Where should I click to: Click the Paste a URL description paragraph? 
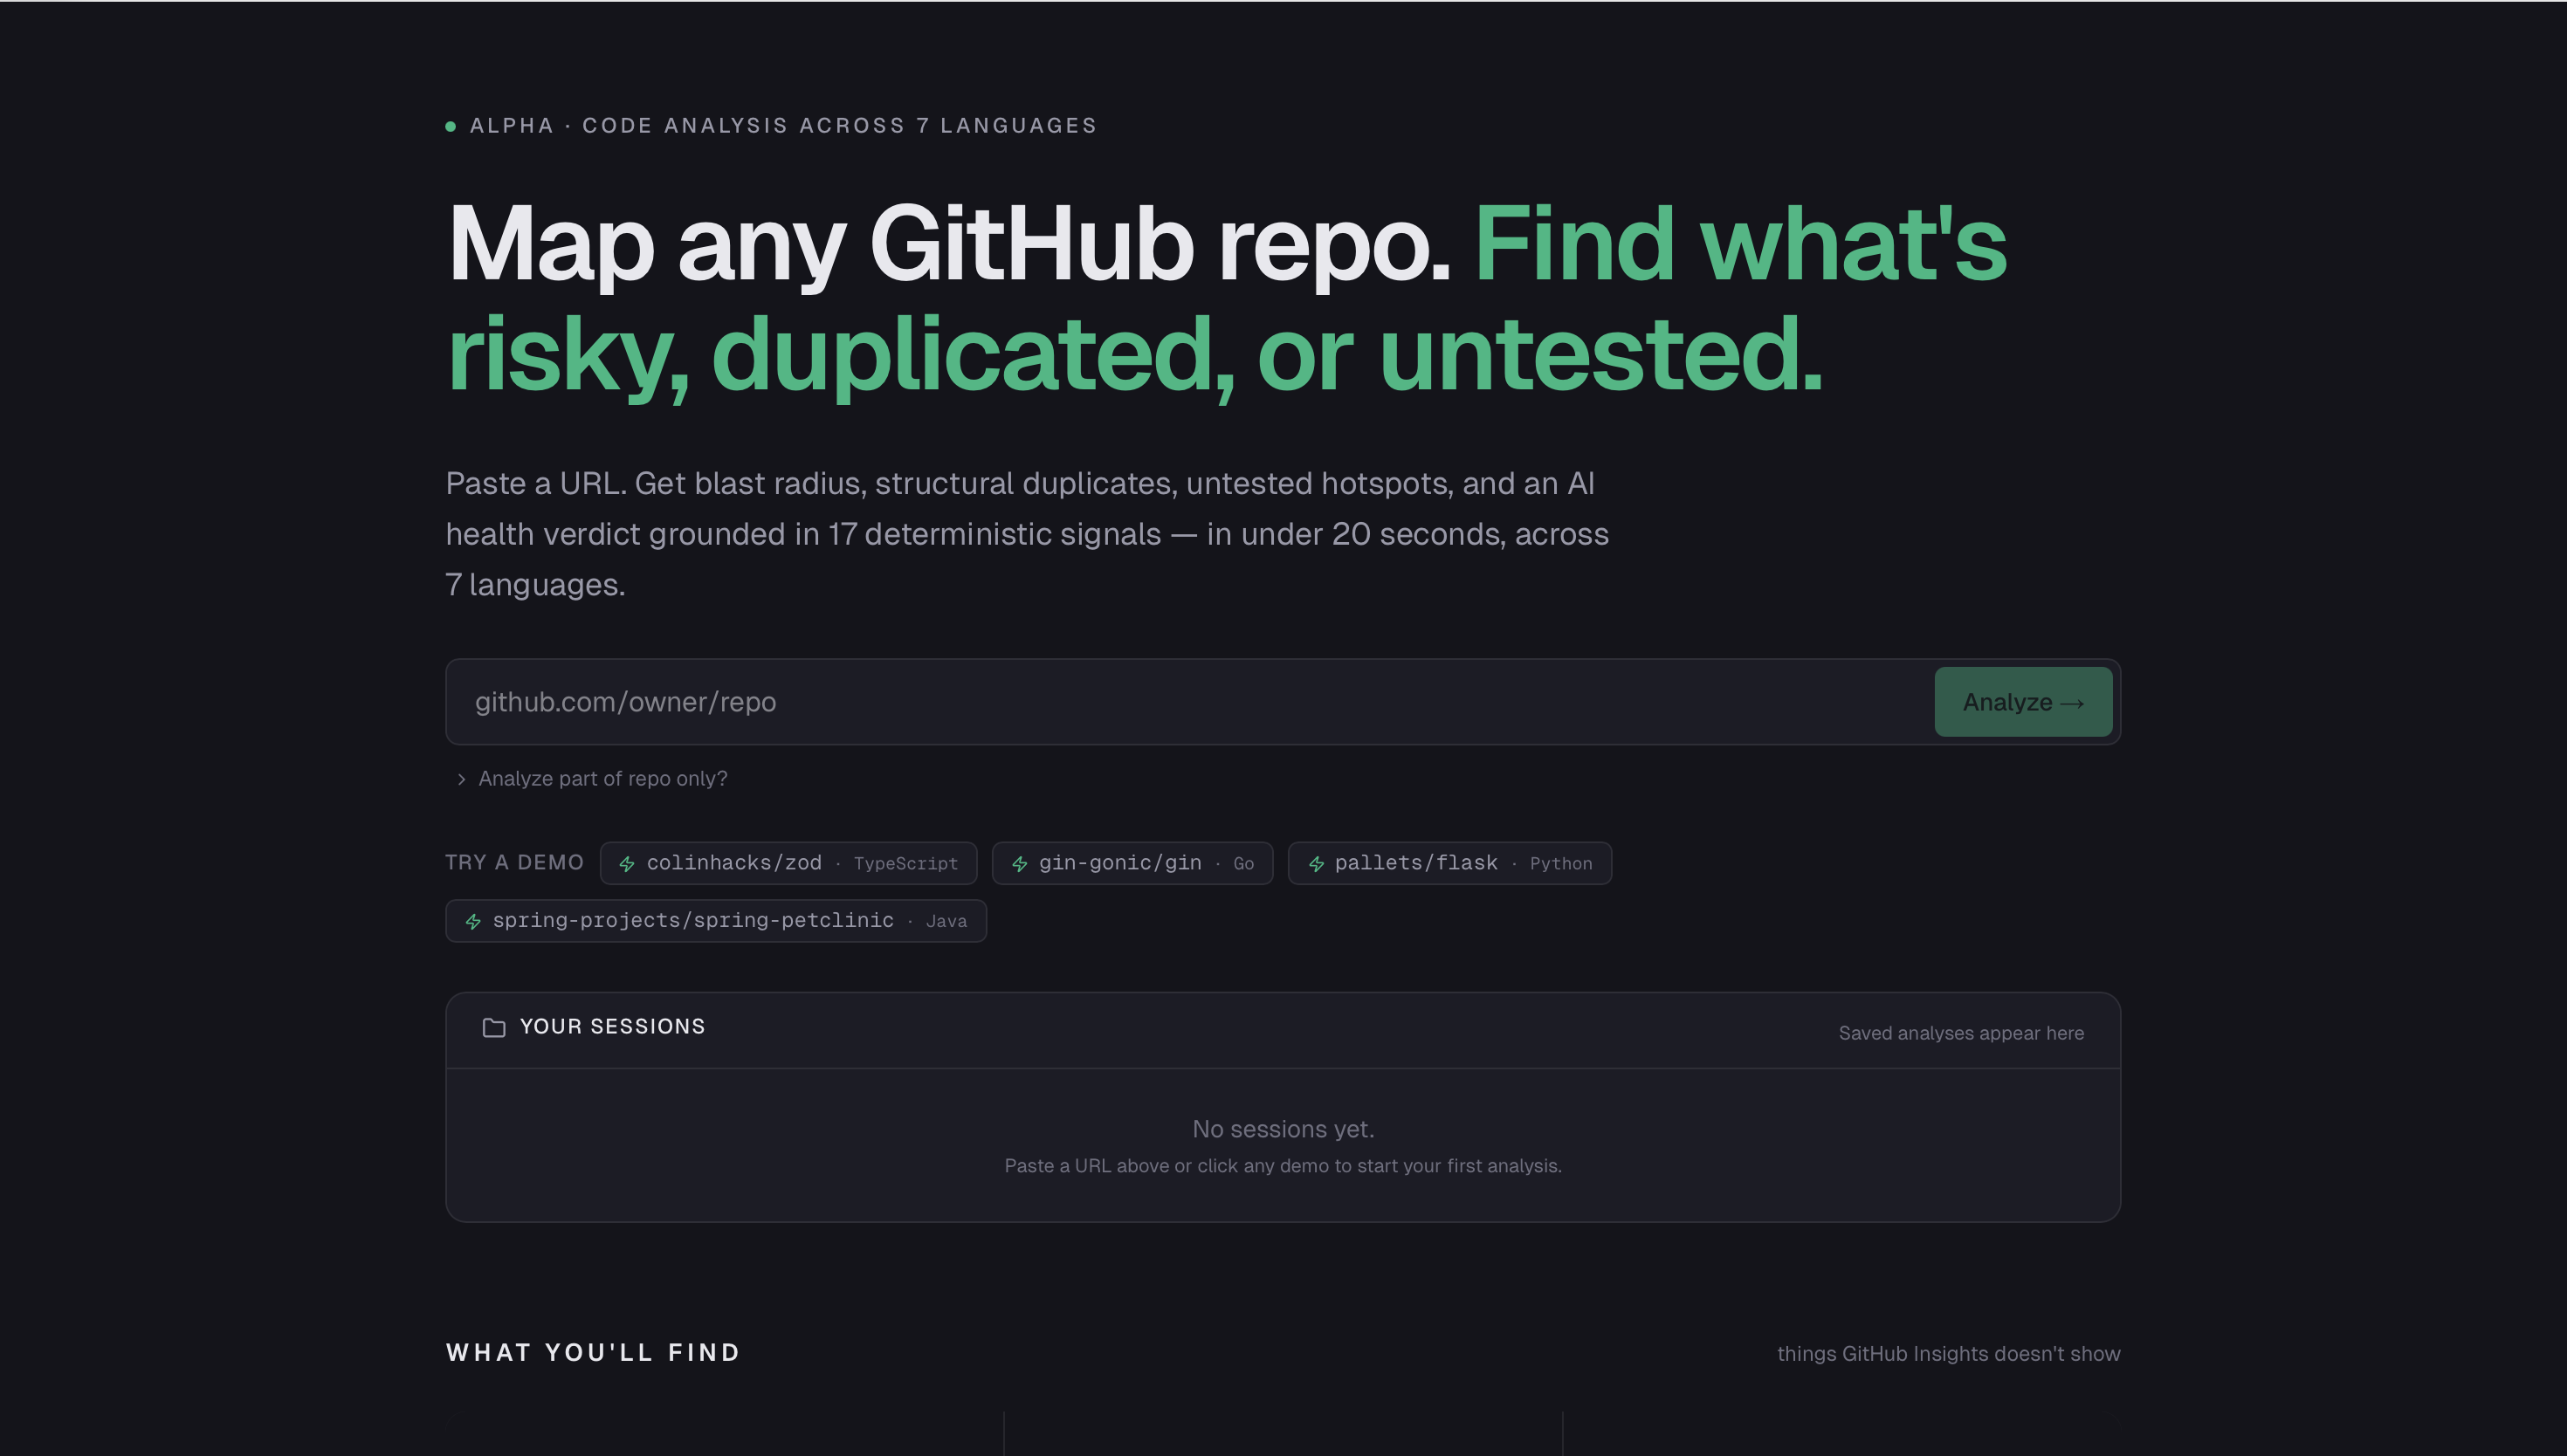click(1027, 534)
